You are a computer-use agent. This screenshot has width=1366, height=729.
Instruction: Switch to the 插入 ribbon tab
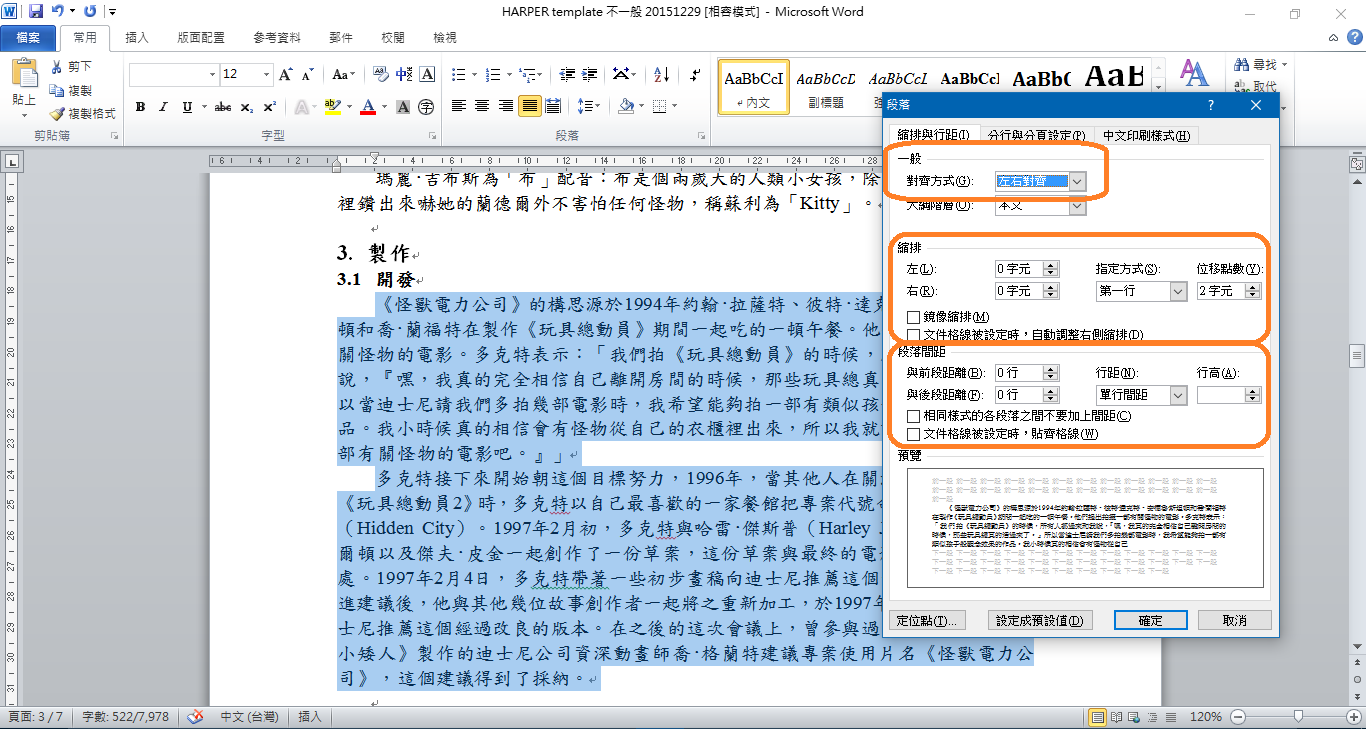coord(137,38)
